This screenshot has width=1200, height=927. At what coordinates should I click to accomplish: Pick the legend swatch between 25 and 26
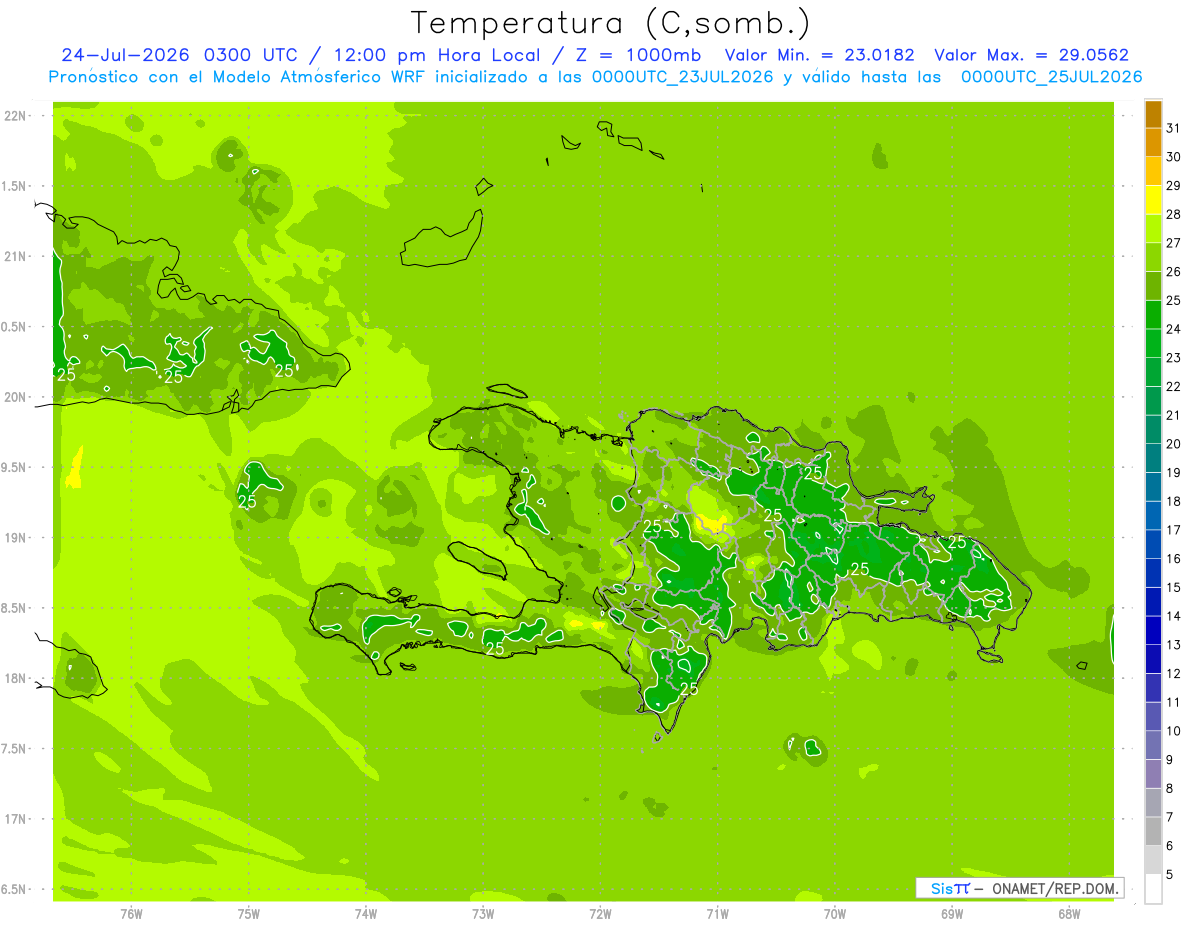pos(1153,286)
